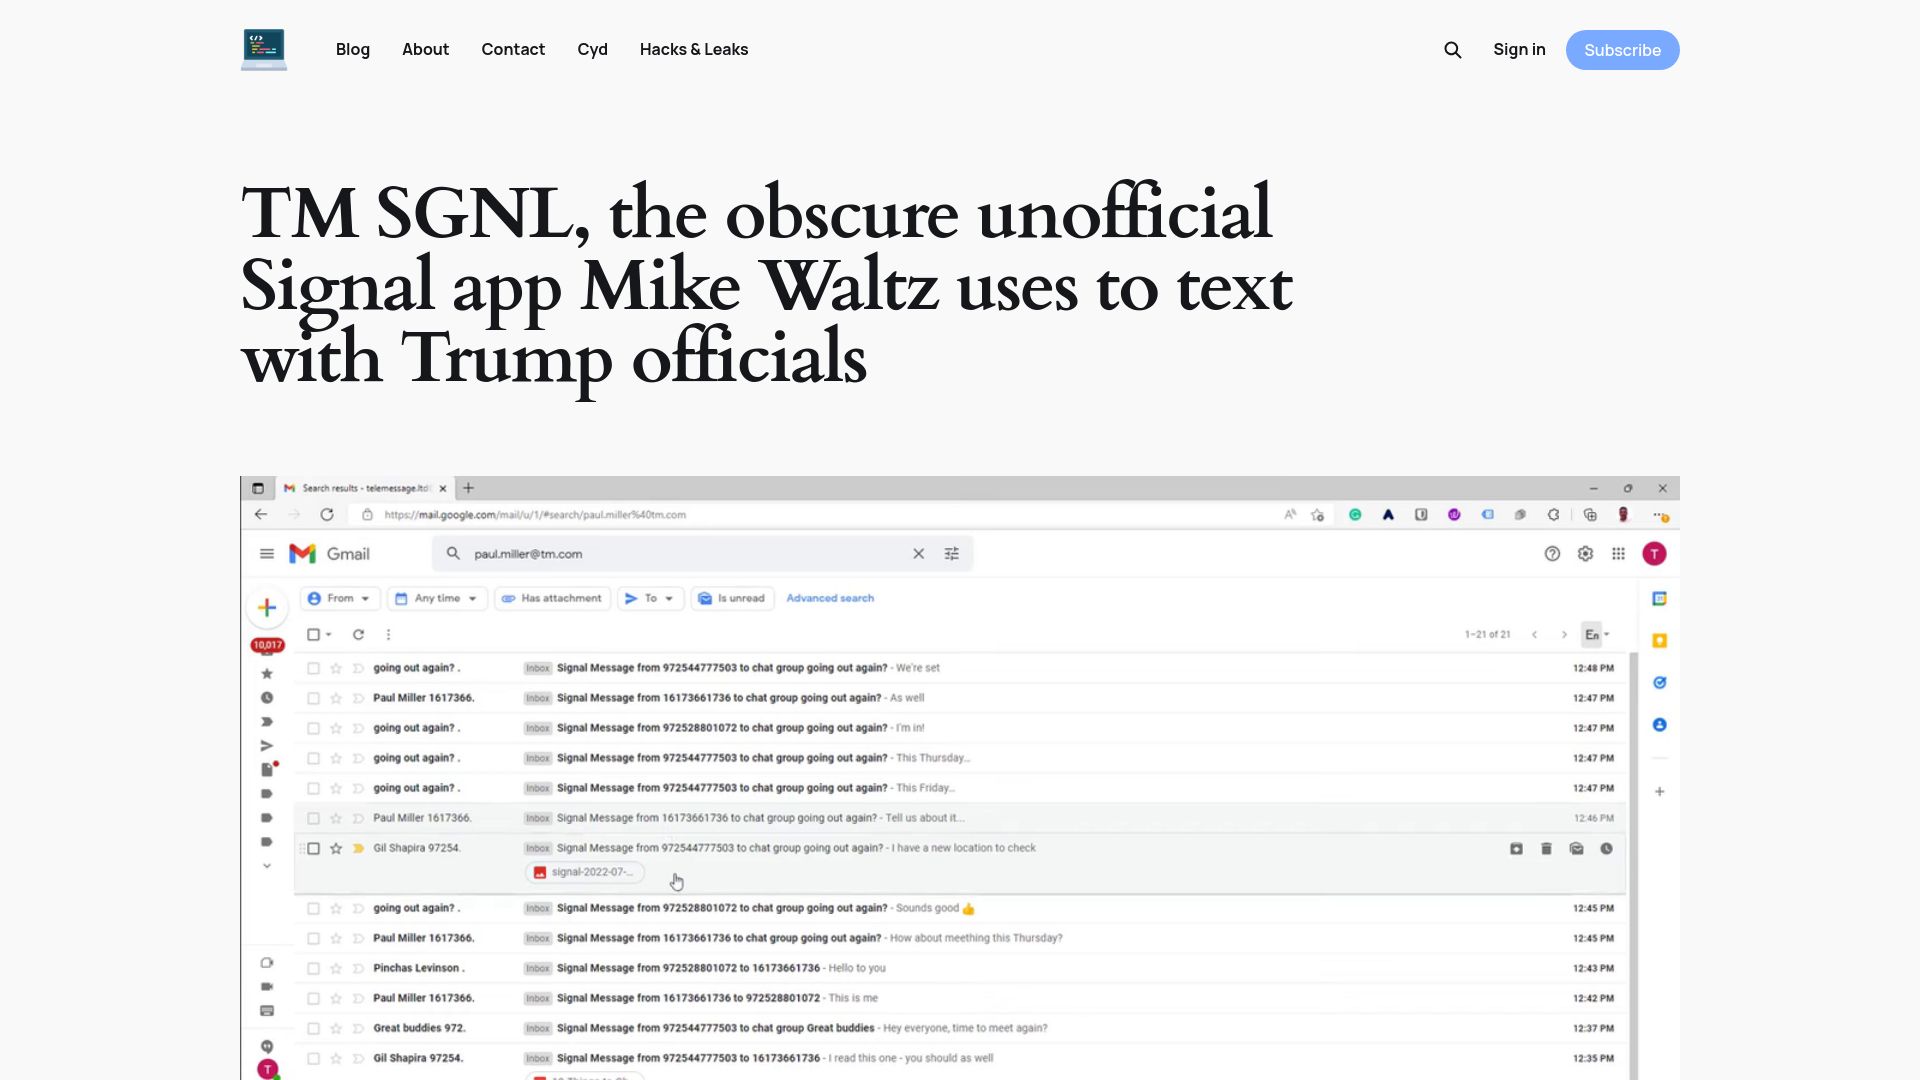Click the snooze clock icon on hovered email row

pyautogui.click(x=1606, y=849)
